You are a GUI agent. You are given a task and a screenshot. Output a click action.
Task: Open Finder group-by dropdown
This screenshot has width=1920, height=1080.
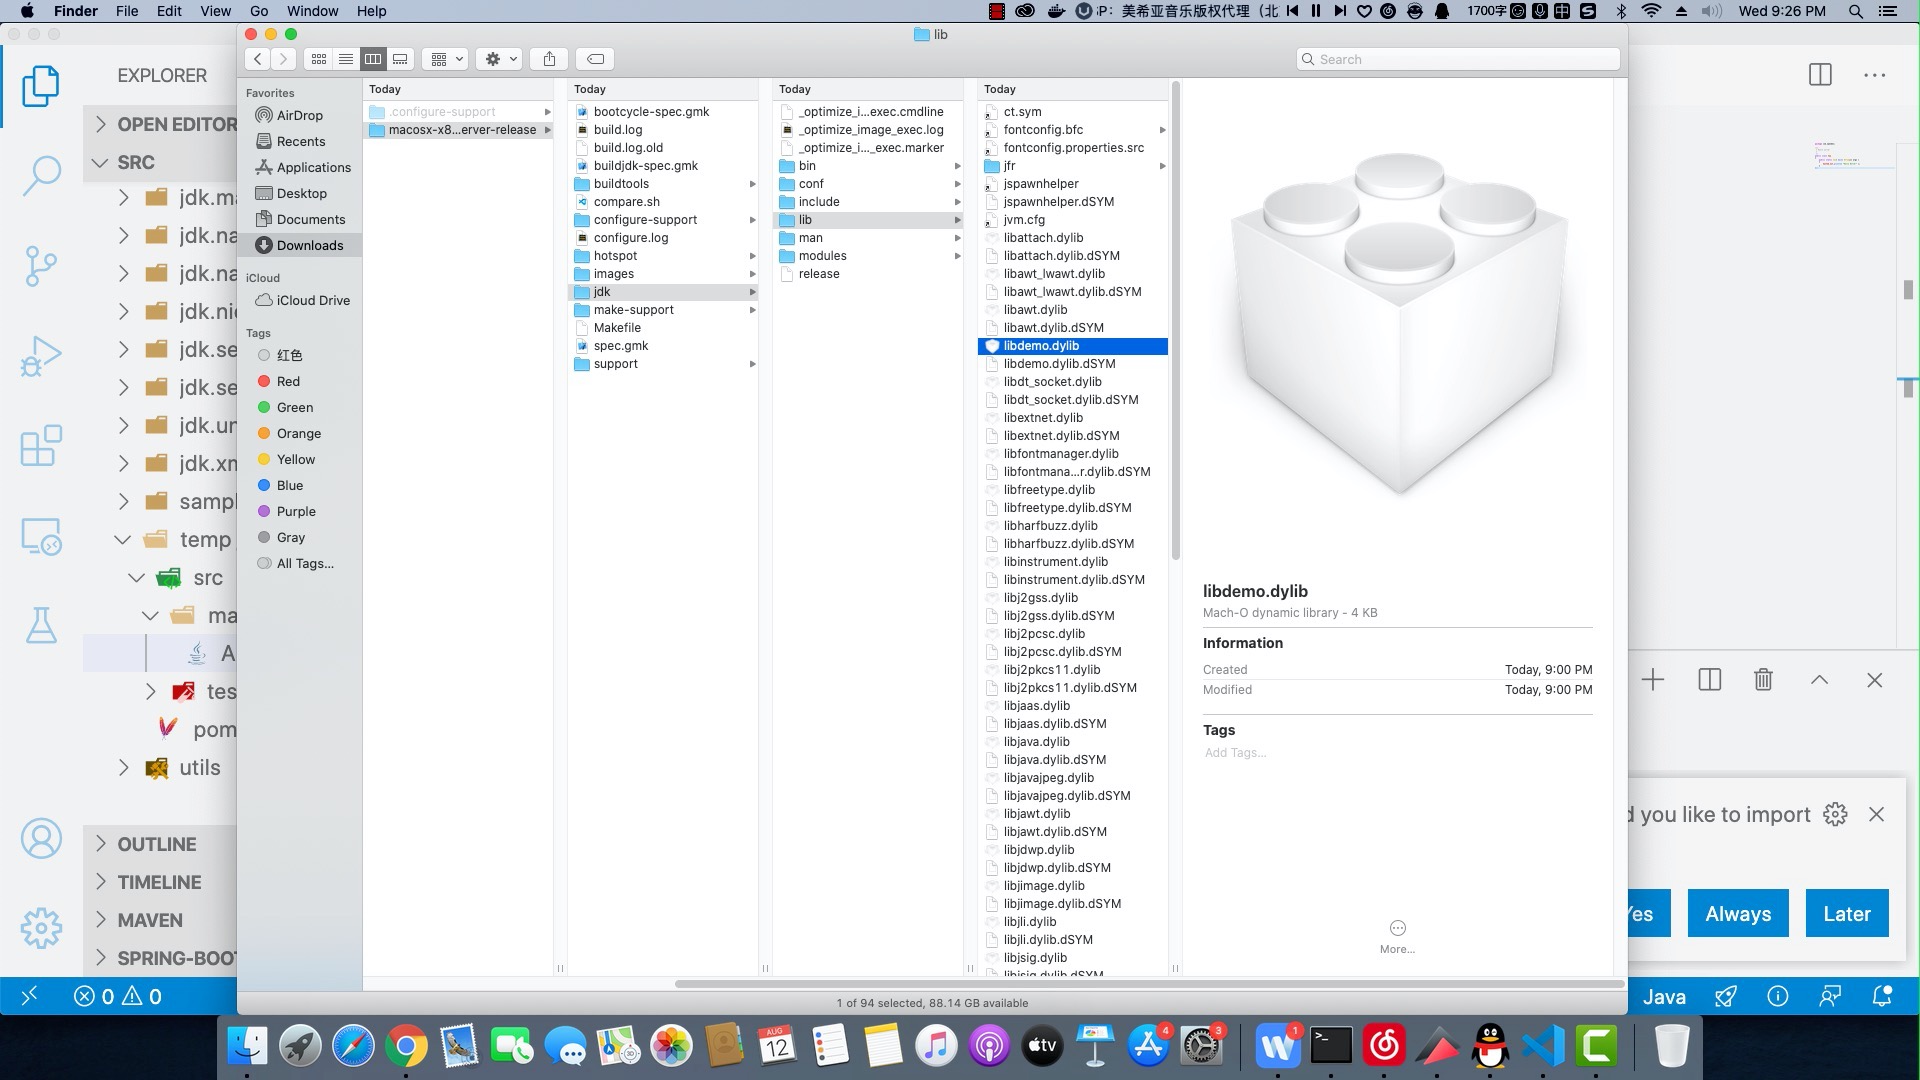(x=445, y=59)
